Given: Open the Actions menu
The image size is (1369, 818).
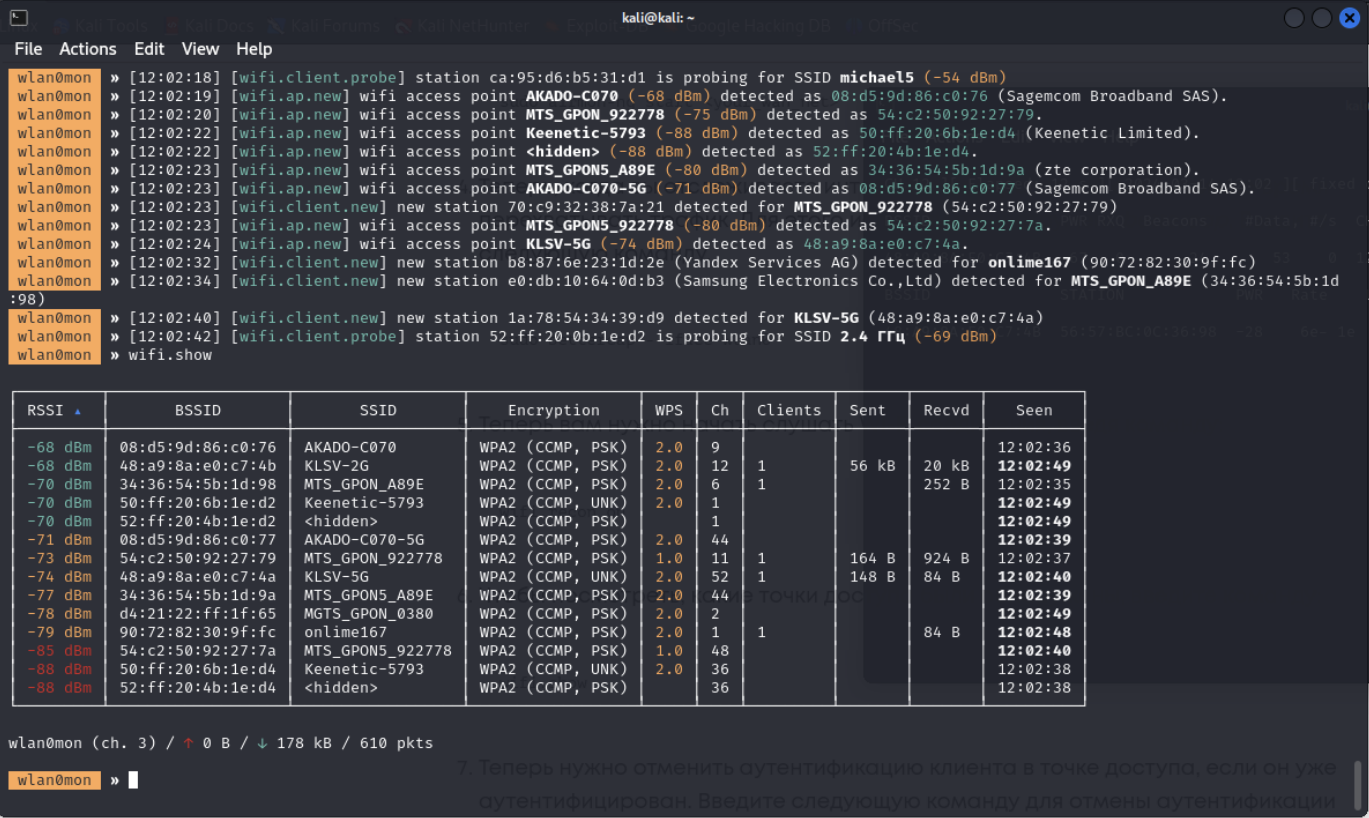Looking at the screenshot, I should tap(88, 49).
